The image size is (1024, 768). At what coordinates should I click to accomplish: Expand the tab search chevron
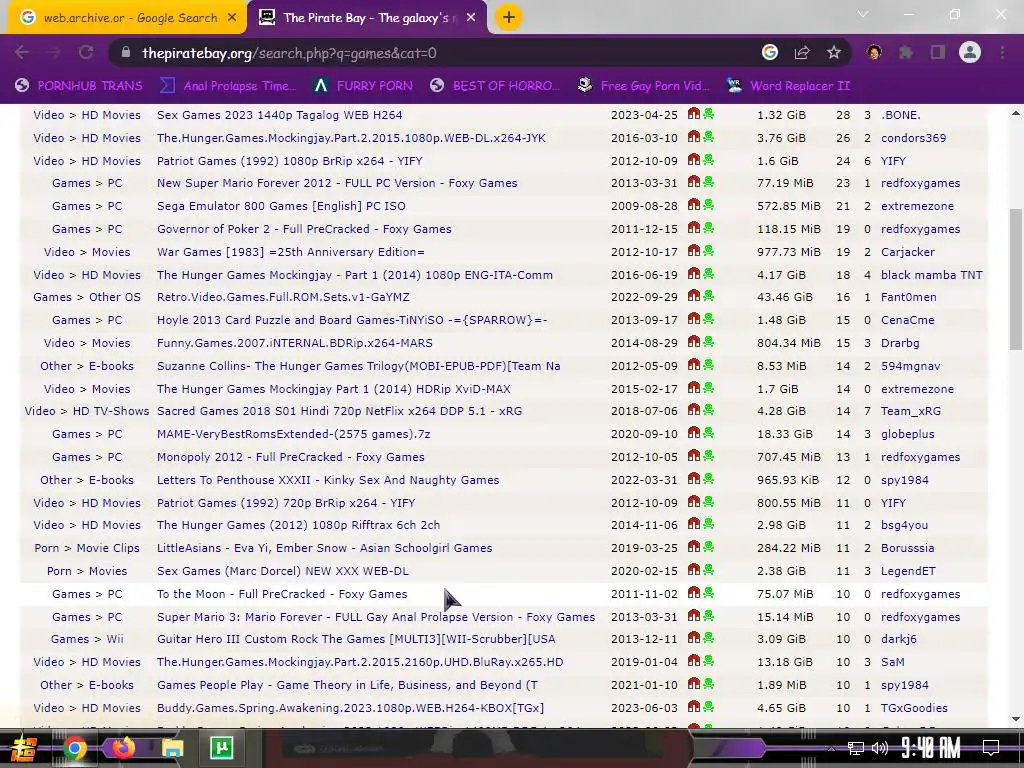pos(863,14)
